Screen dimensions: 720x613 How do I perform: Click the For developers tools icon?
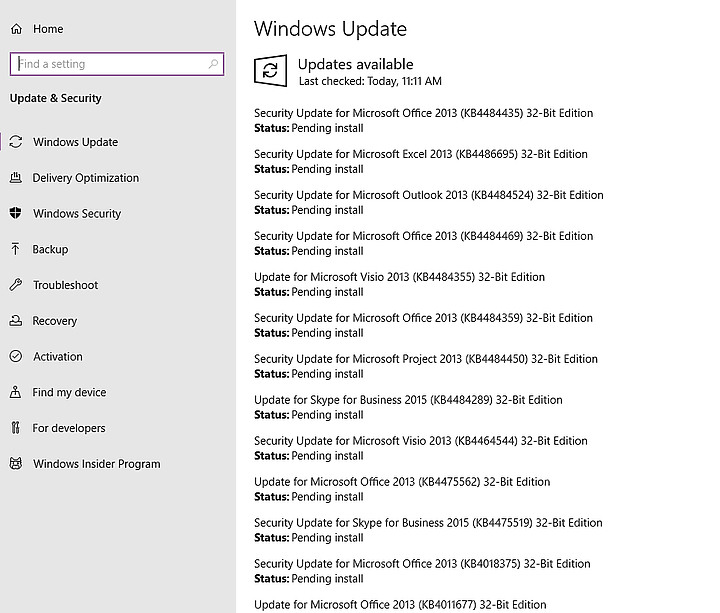(16, 427)
